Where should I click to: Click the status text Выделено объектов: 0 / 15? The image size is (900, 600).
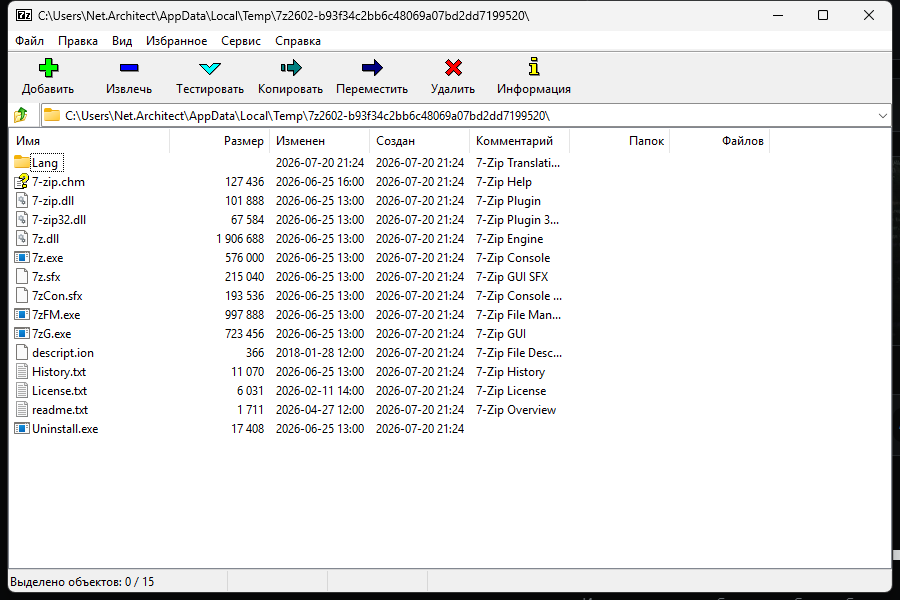point(82,582)
